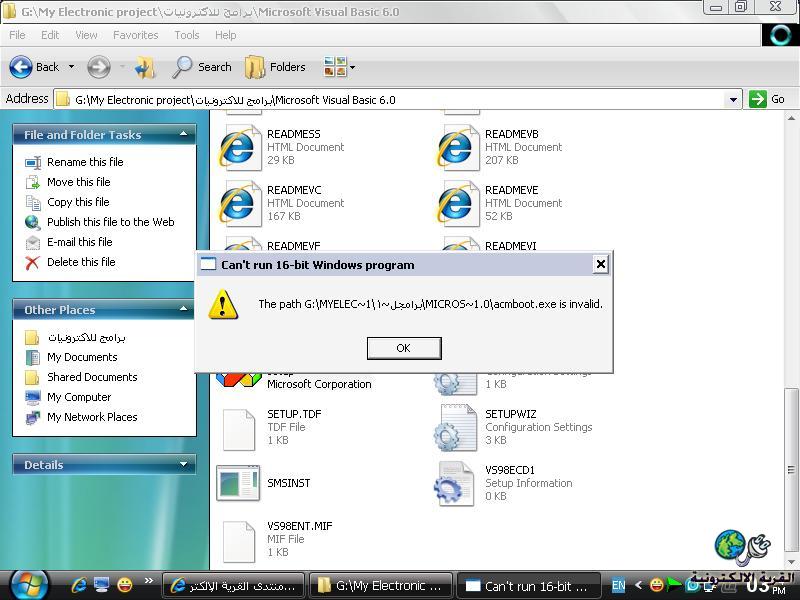Open the Edit menu
Viewport: 800px width, 600px height.
point(50,35)
